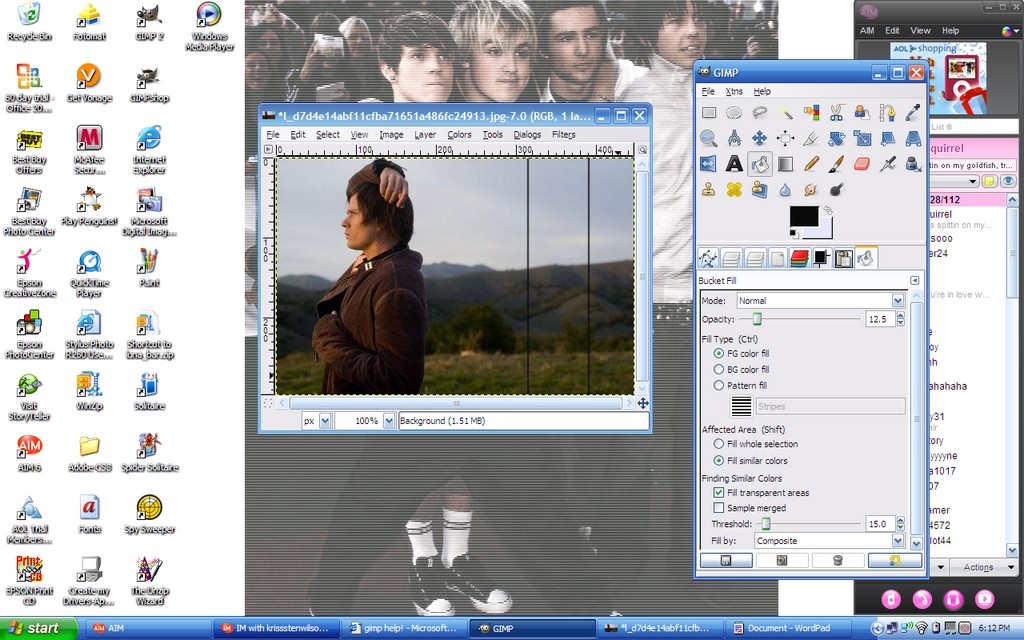
Task: Select the Ellipse Select tool
Action: (734, 112)
